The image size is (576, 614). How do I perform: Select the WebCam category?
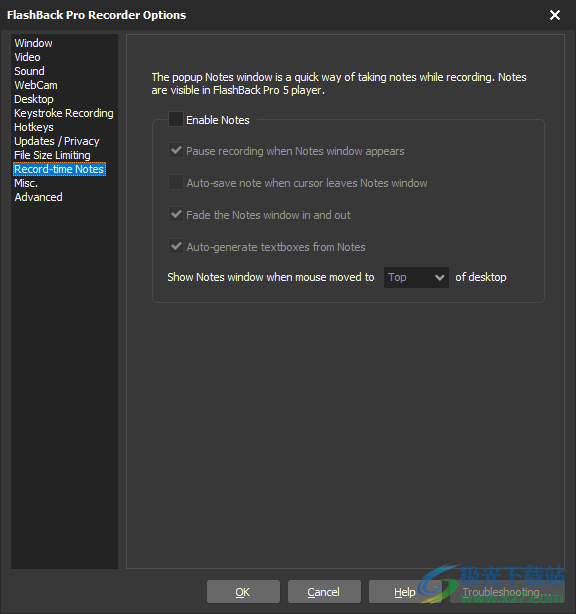(36, 85)
